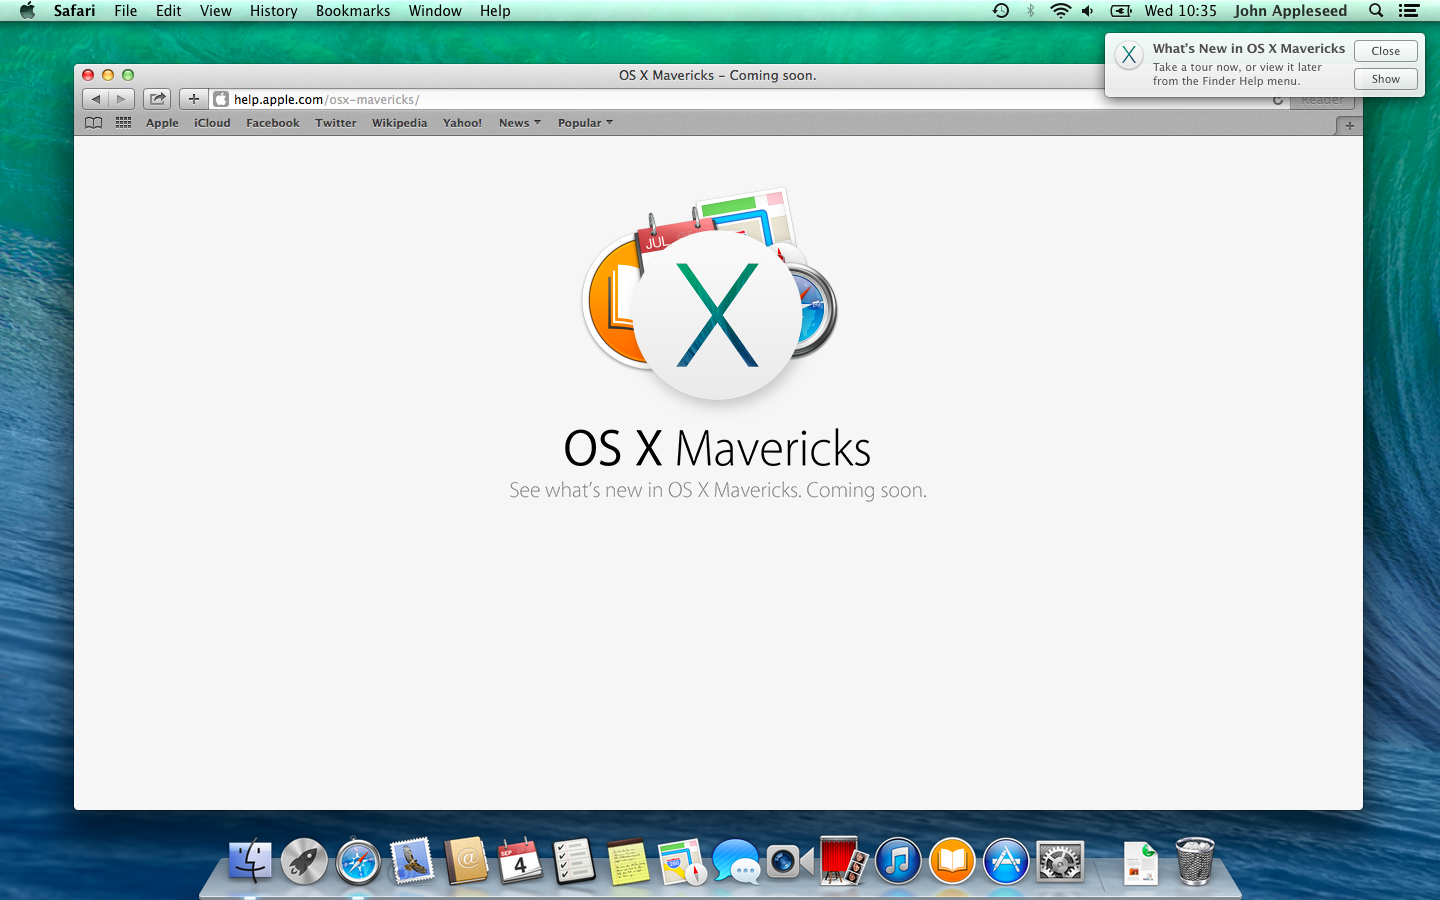Open the Share menu in Safari's toolbar

[158, 99]
